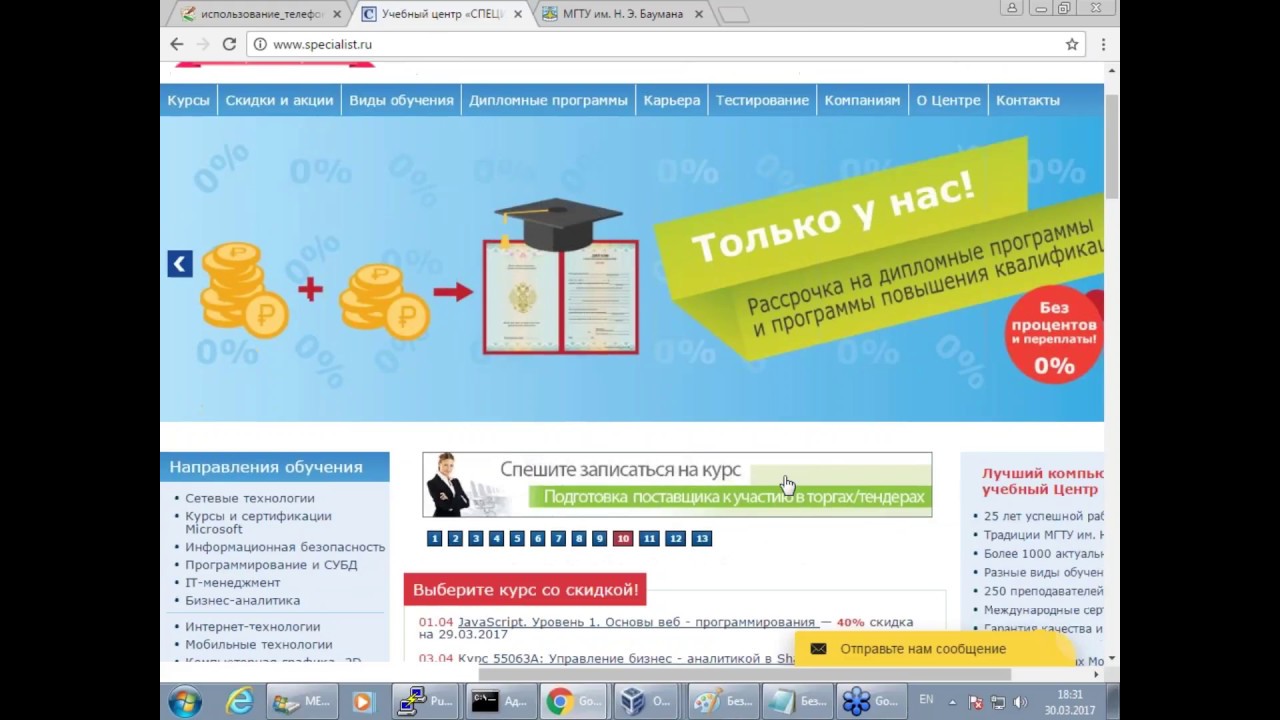This screenshot has width=1280, height=720.
Task: Open "Курсы и сертификации Microsoft" link
Action: coord(258,522)
